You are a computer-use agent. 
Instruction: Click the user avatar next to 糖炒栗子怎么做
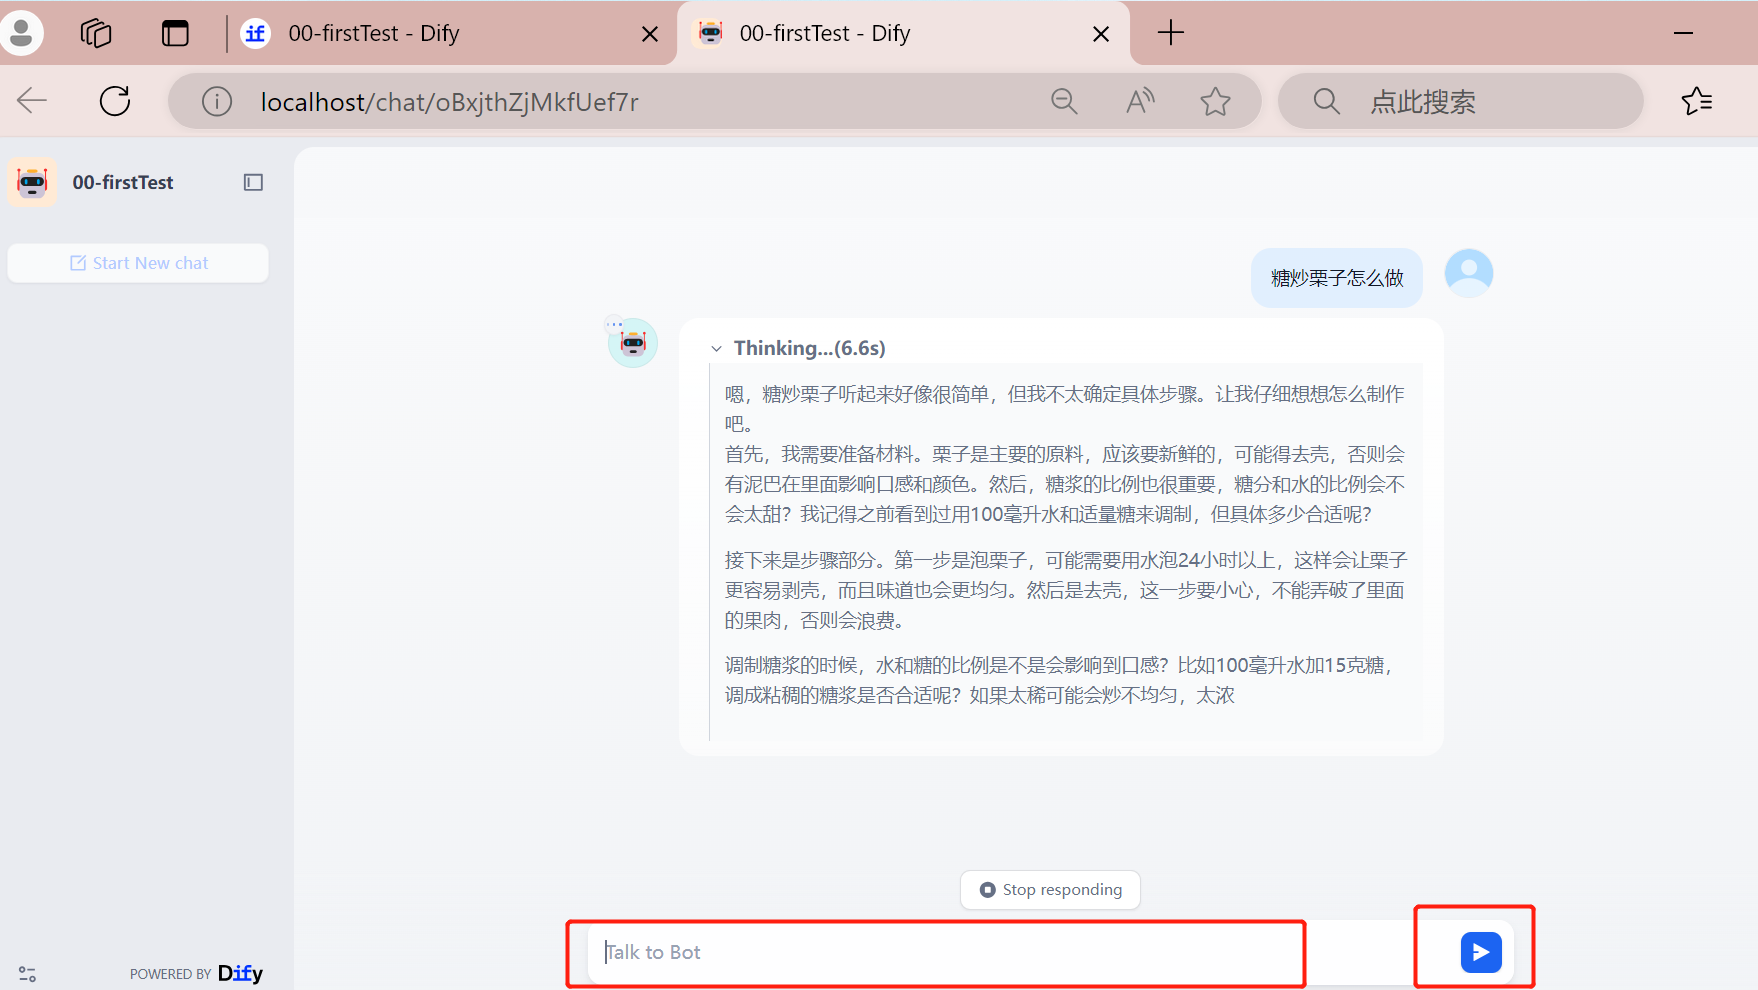1468,272
